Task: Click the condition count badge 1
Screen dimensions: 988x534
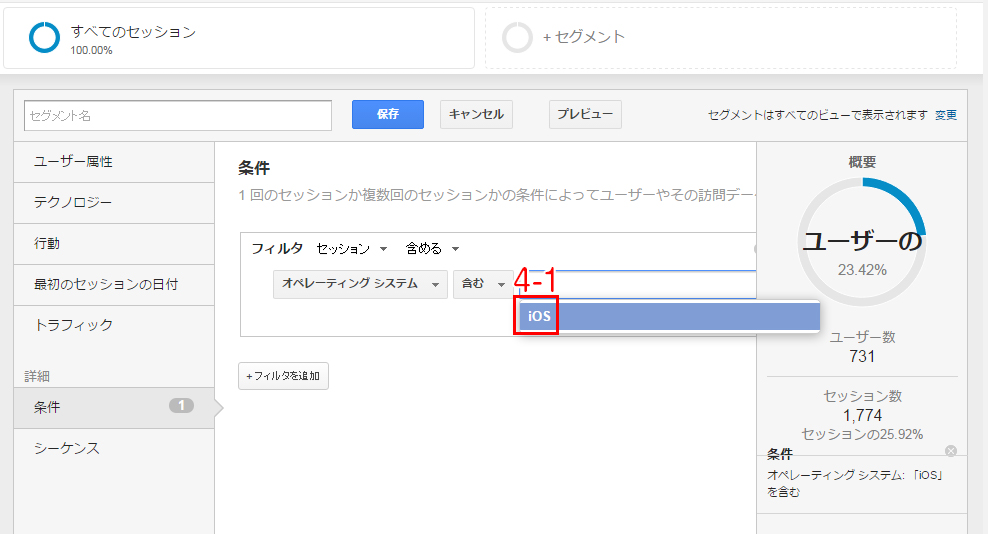Action: pyautogui.click(x=181, y=405)
